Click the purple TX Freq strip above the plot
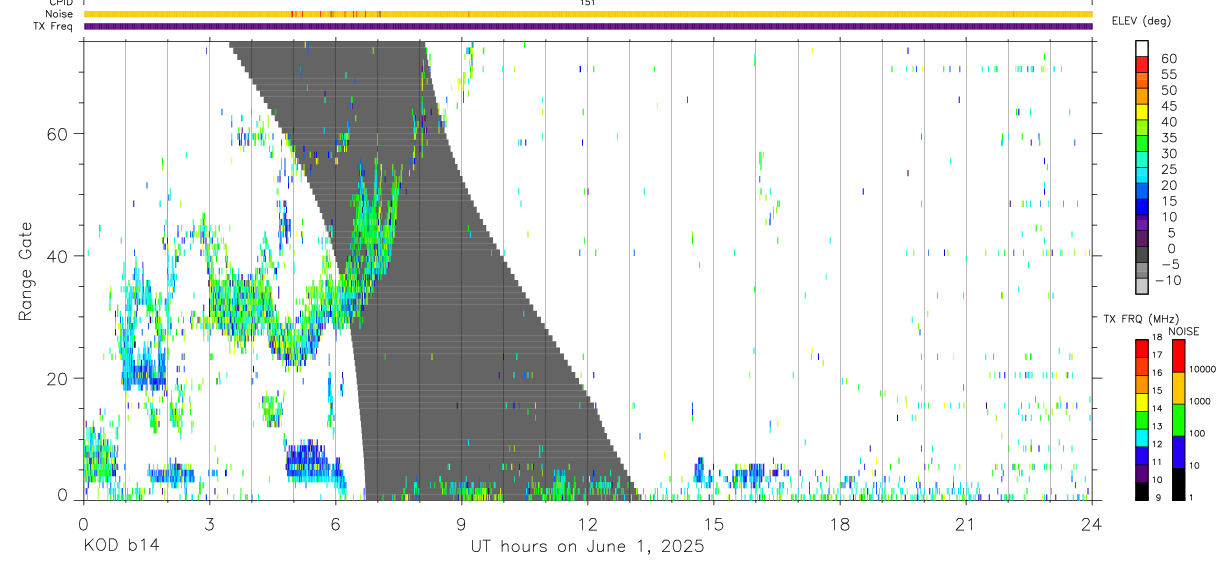The width and height of the screenshot is (1228, 567). tap(587, 26)
